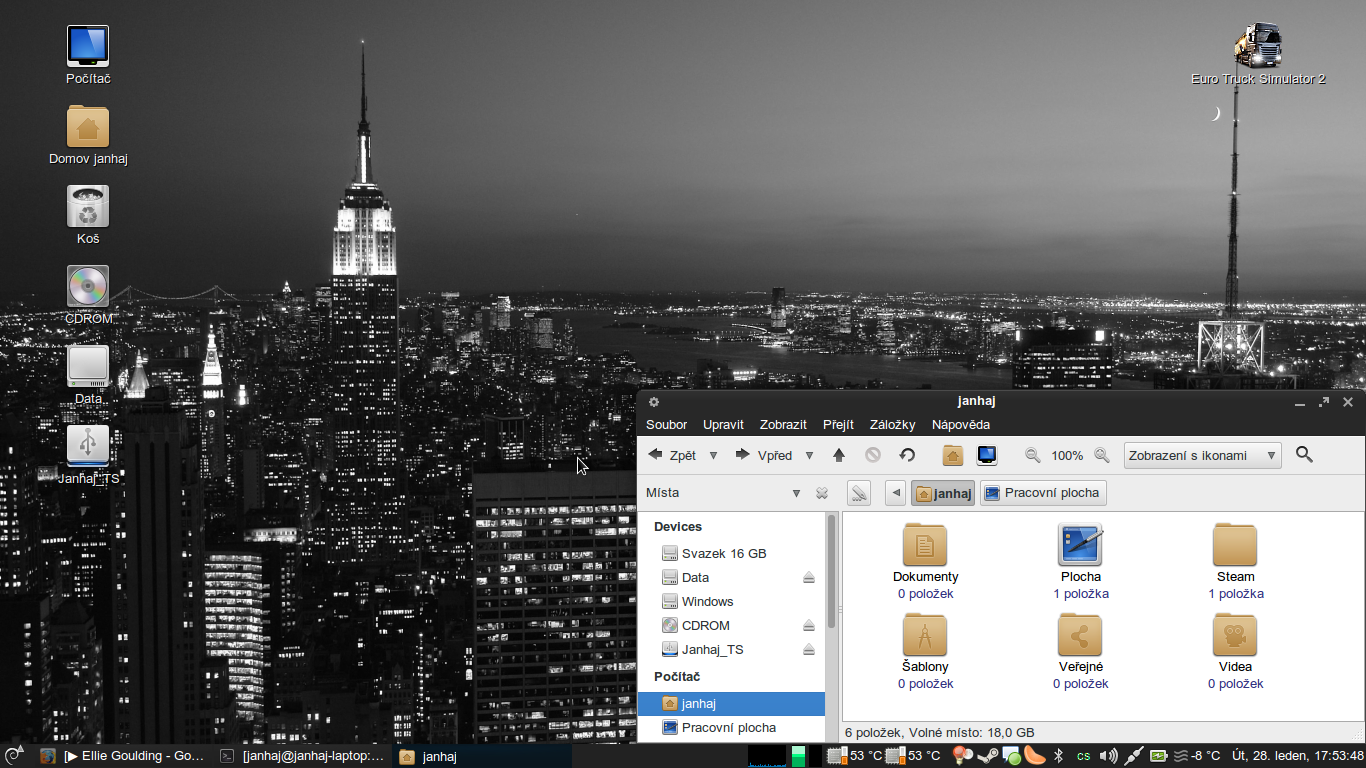
Task: Open the Upravit menu
Action: click(723, 425)
